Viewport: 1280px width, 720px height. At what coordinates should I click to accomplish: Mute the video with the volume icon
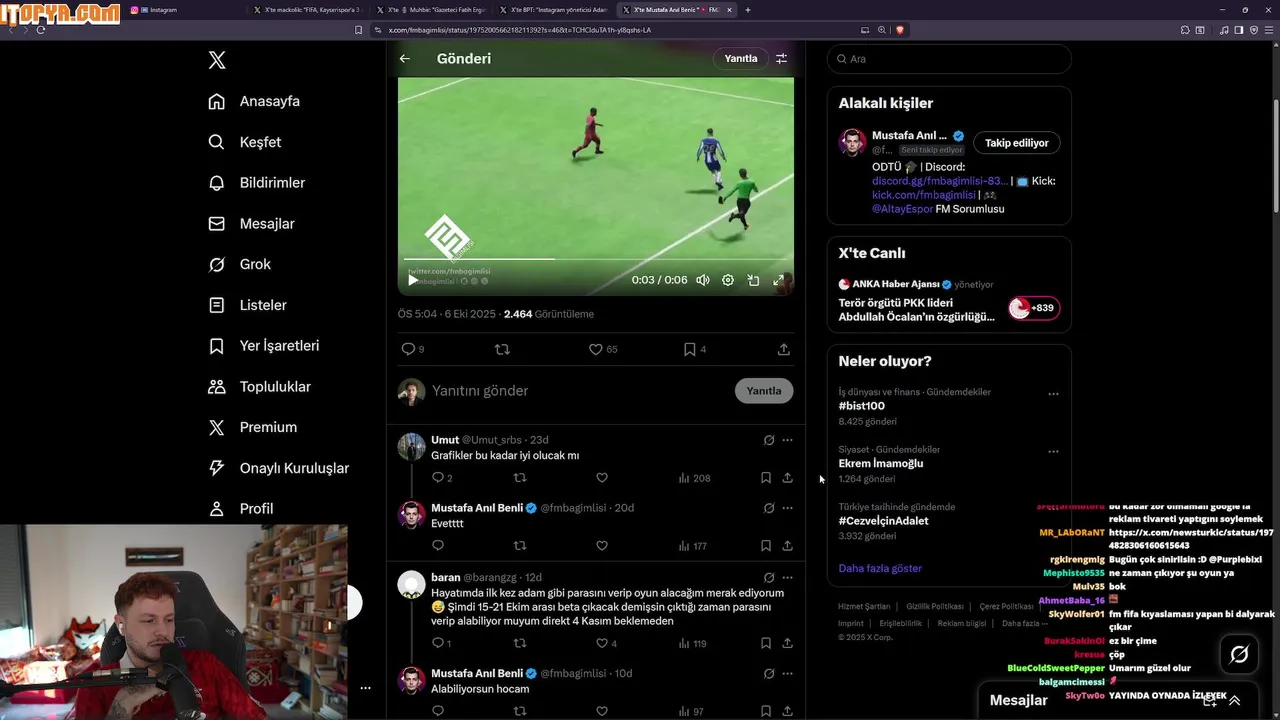pos(703,280)
